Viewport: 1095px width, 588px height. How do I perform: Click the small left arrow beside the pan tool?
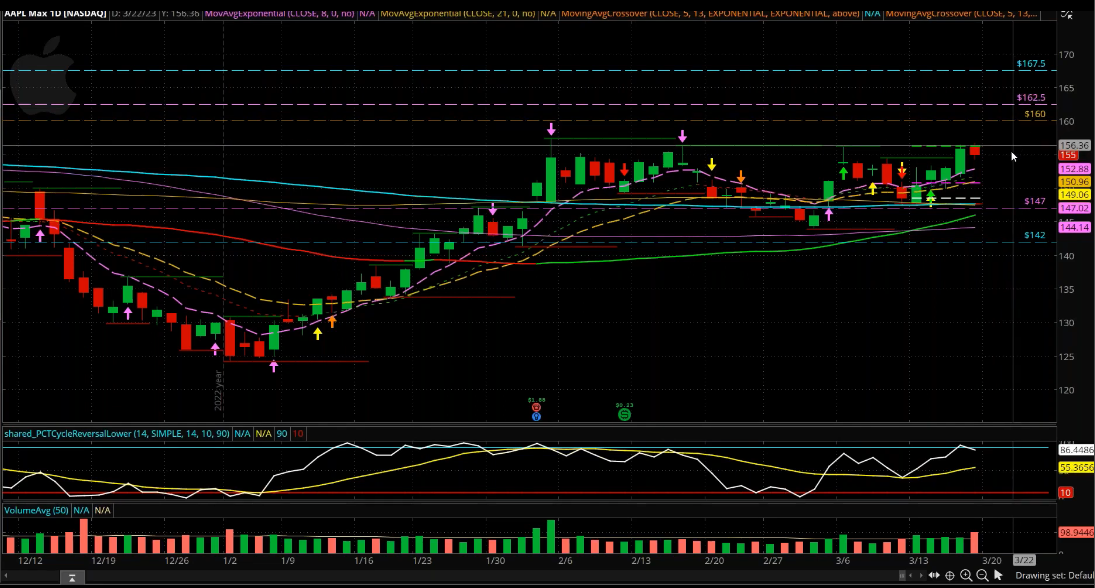click(911, 575)
